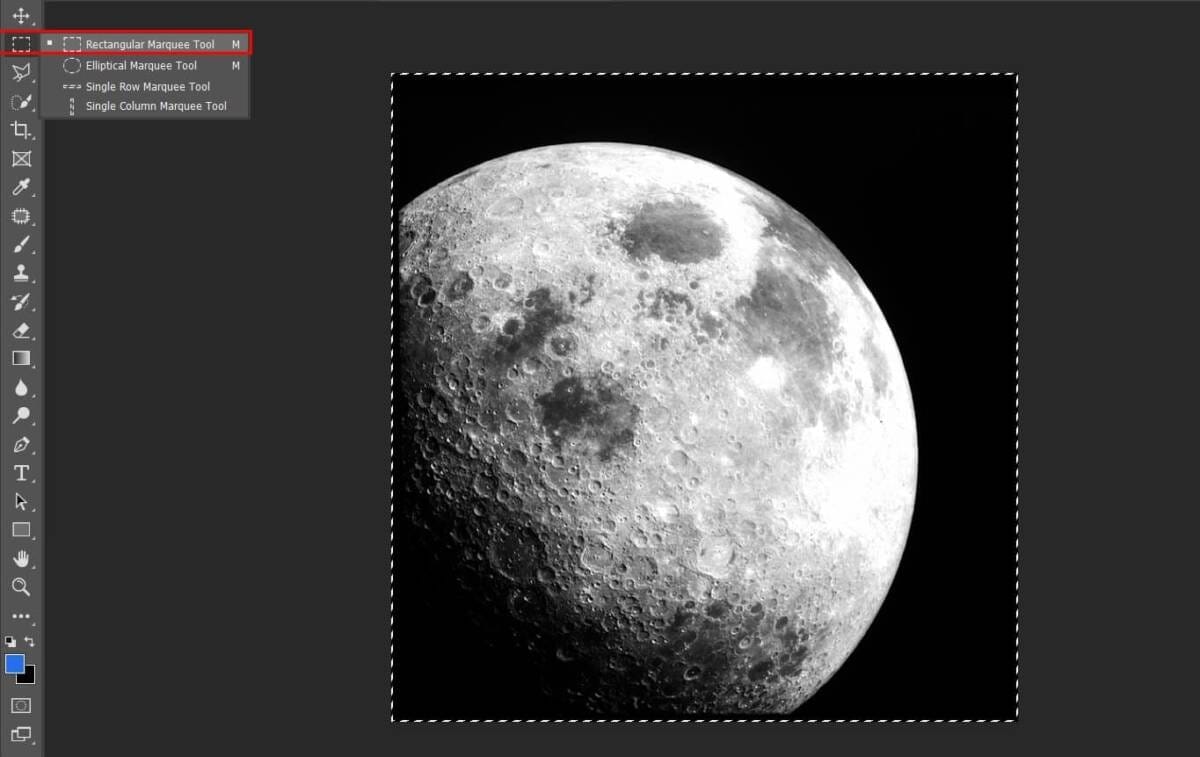Pick Single Column Marquee Tool

[x=155, y=106]
